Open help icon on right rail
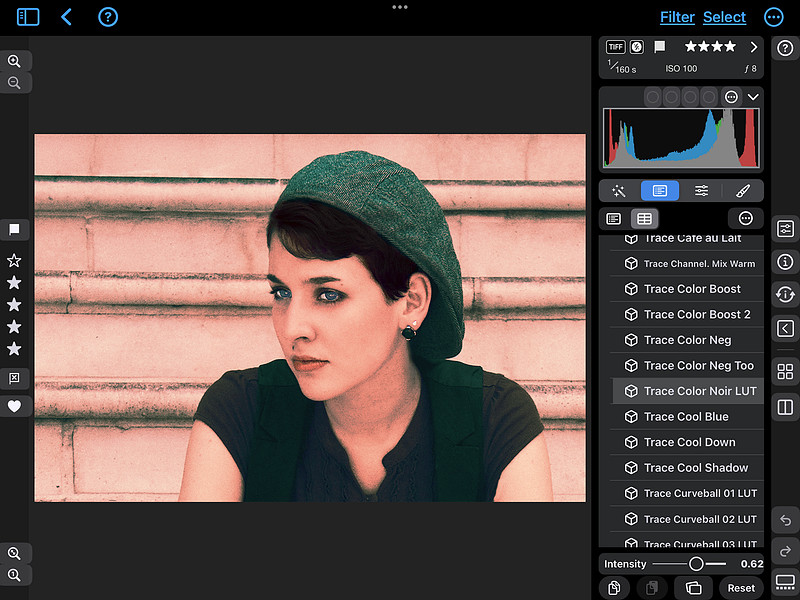800x600 pixels. (x=785, y=48)
